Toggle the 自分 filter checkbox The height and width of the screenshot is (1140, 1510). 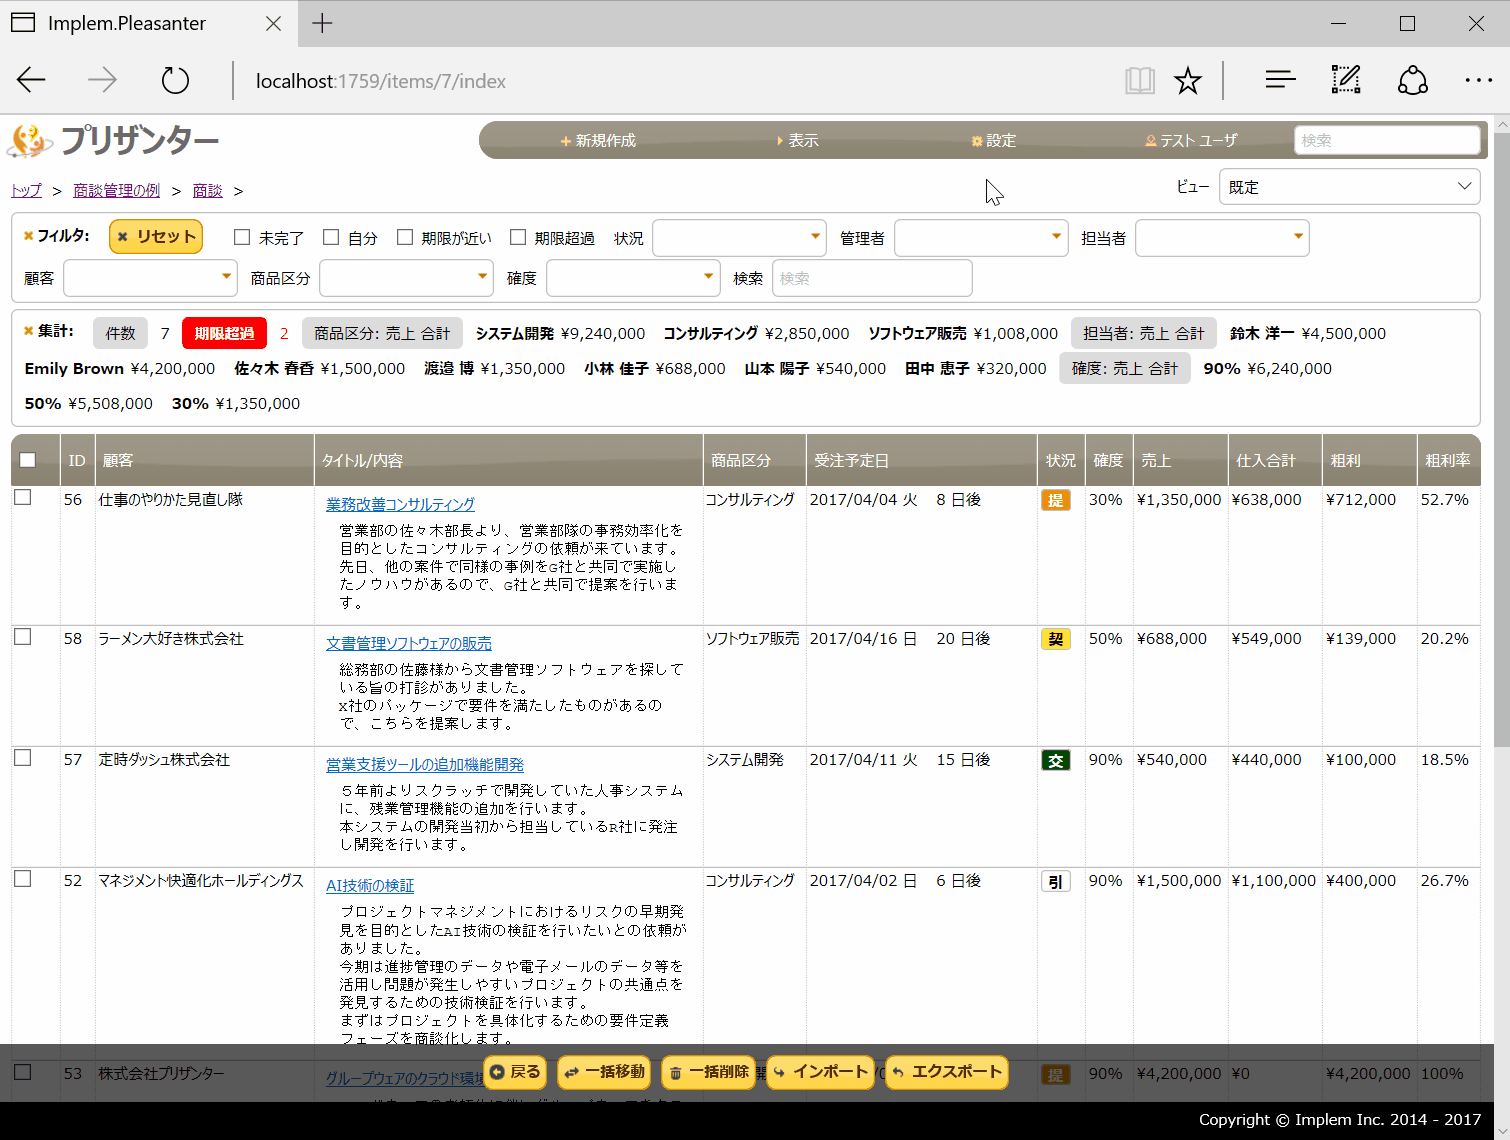(331, 237)
